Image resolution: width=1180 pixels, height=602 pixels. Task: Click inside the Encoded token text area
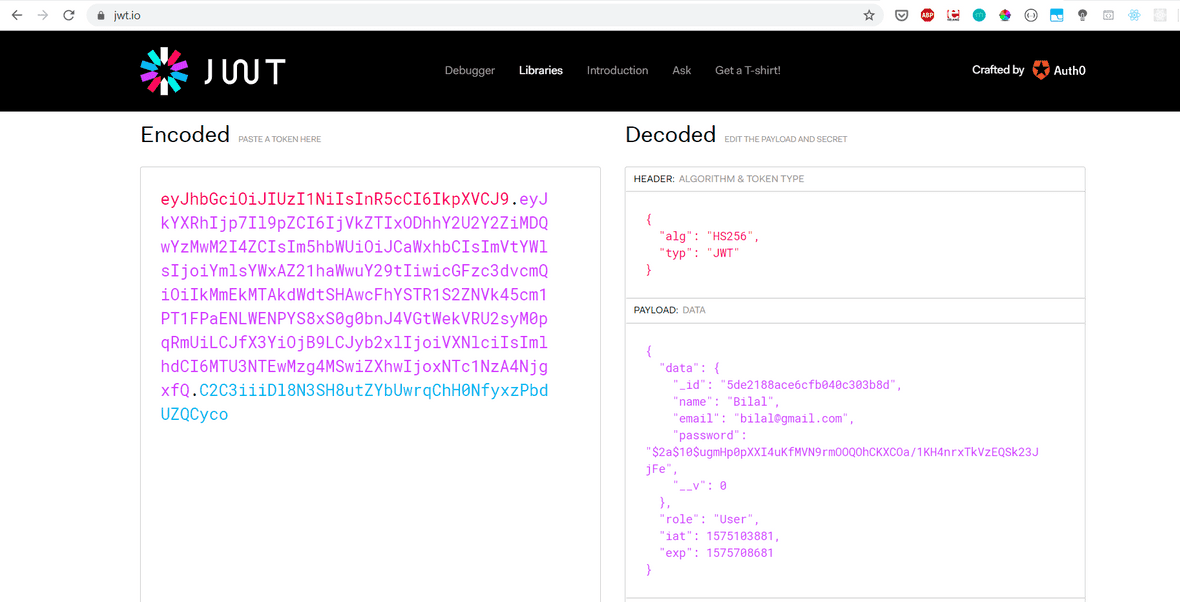click(370, 500)
